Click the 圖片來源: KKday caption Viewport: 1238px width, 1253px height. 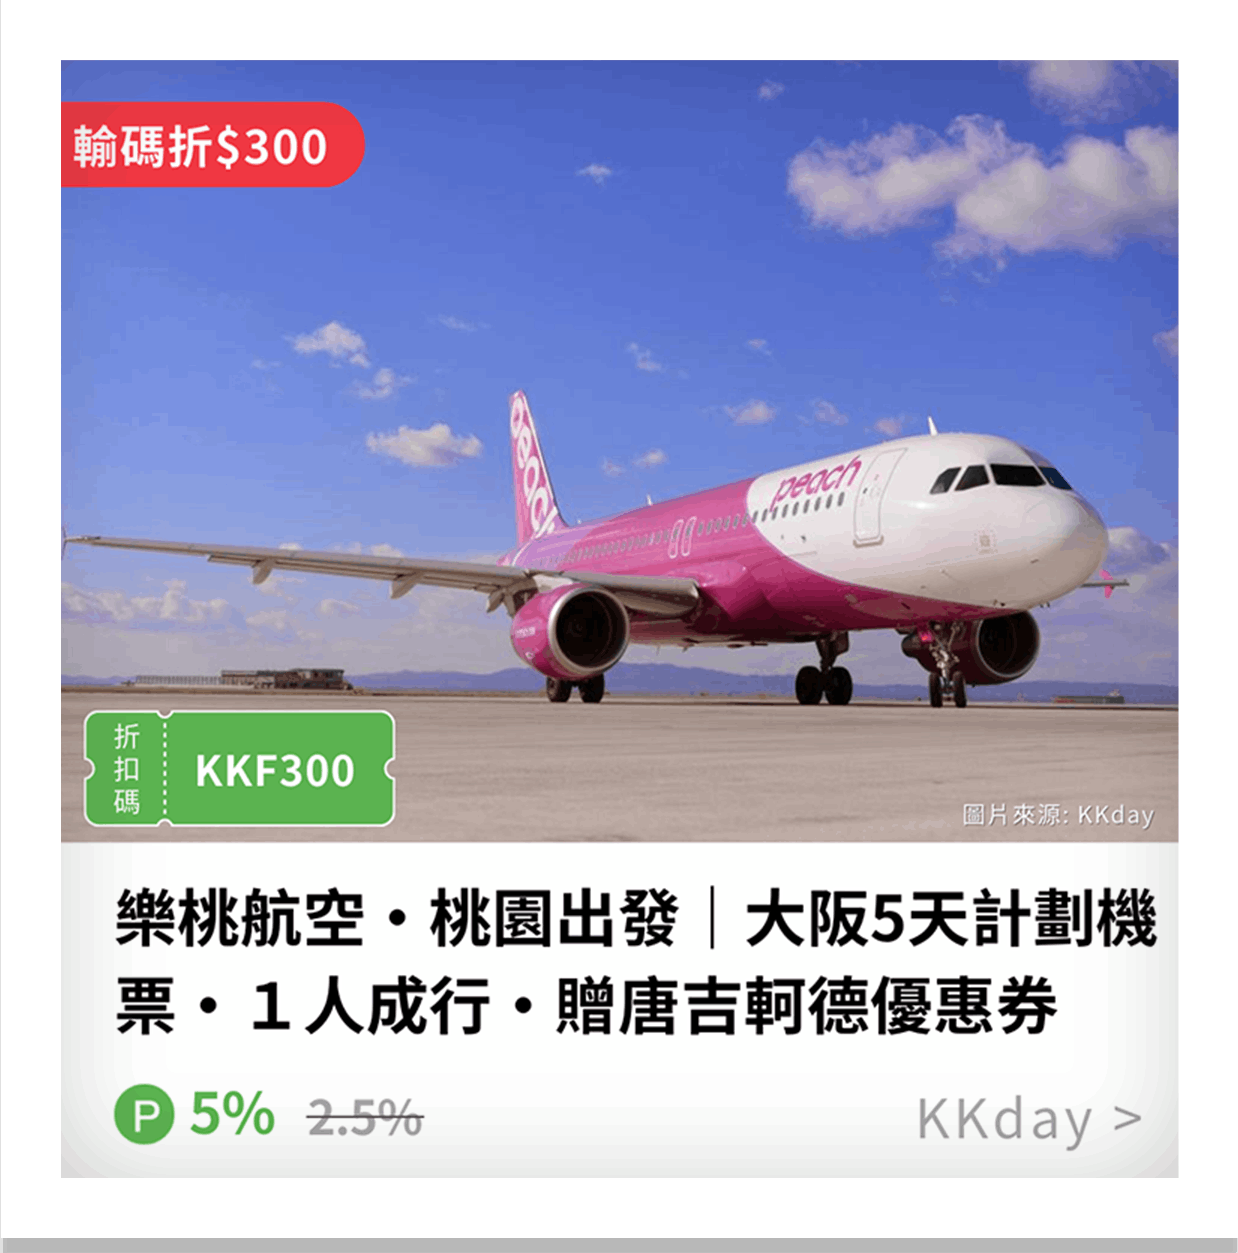tap(1058, 814)
